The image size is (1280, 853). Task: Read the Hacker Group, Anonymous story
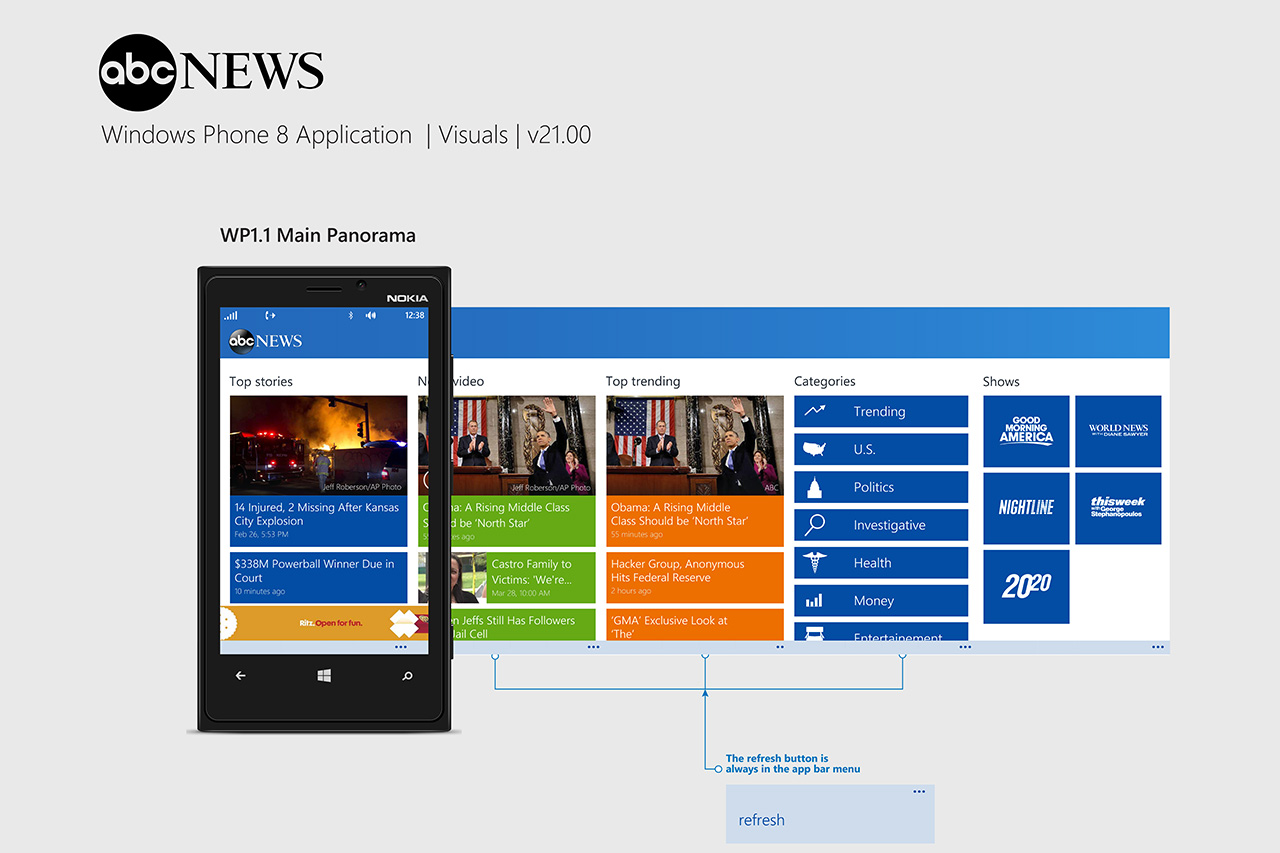694,577
